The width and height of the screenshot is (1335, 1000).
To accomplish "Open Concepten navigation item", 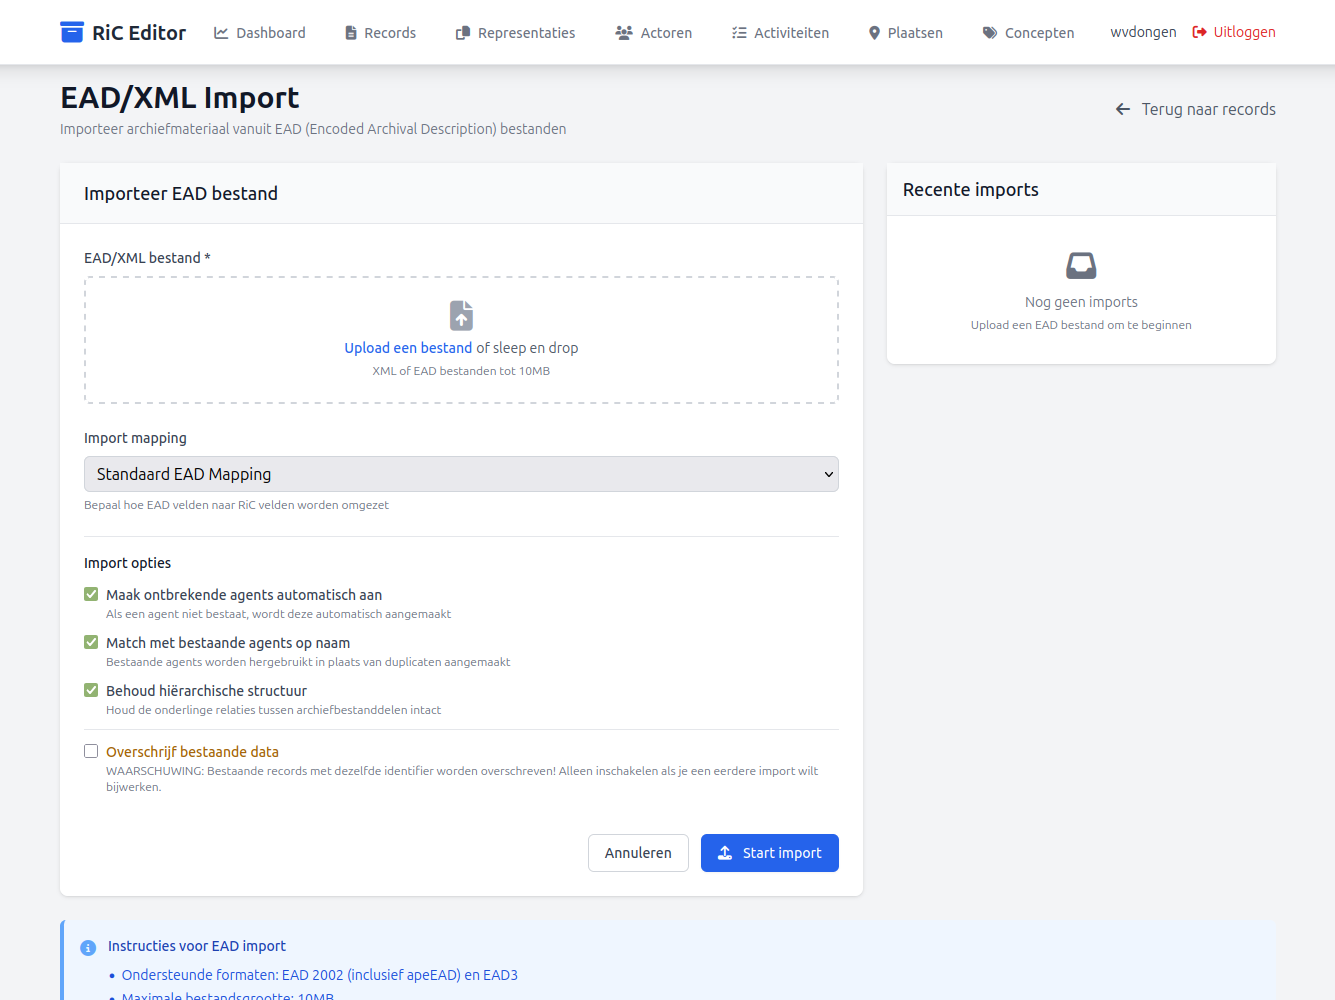I will point(1028,33).
